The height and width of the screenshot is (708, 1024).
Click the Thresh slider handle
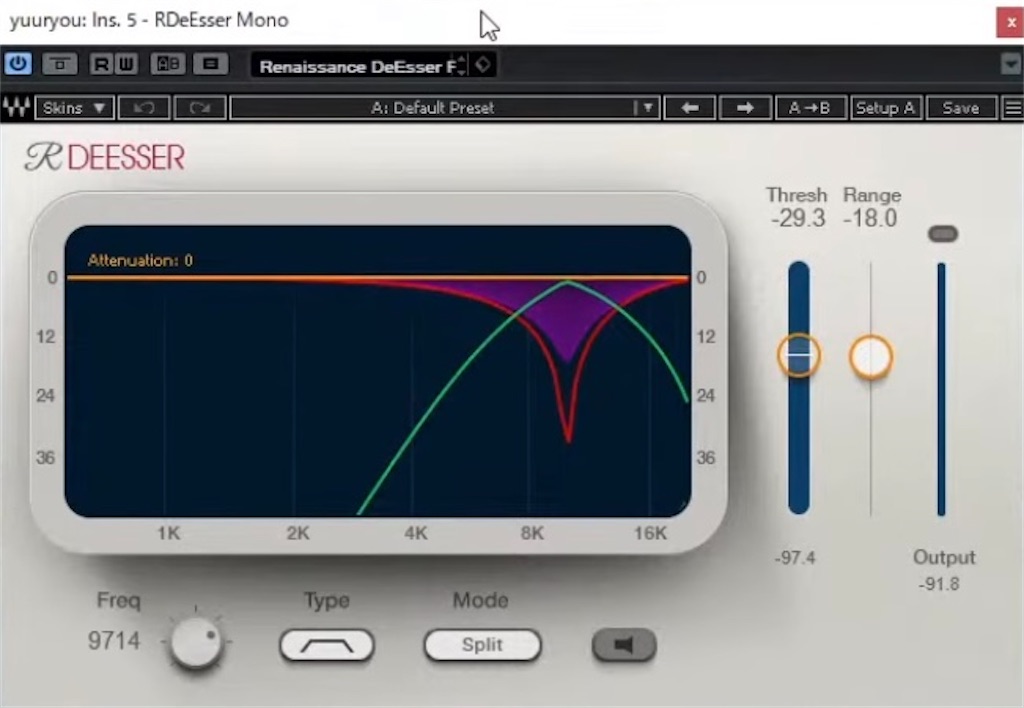pos(799,355)
